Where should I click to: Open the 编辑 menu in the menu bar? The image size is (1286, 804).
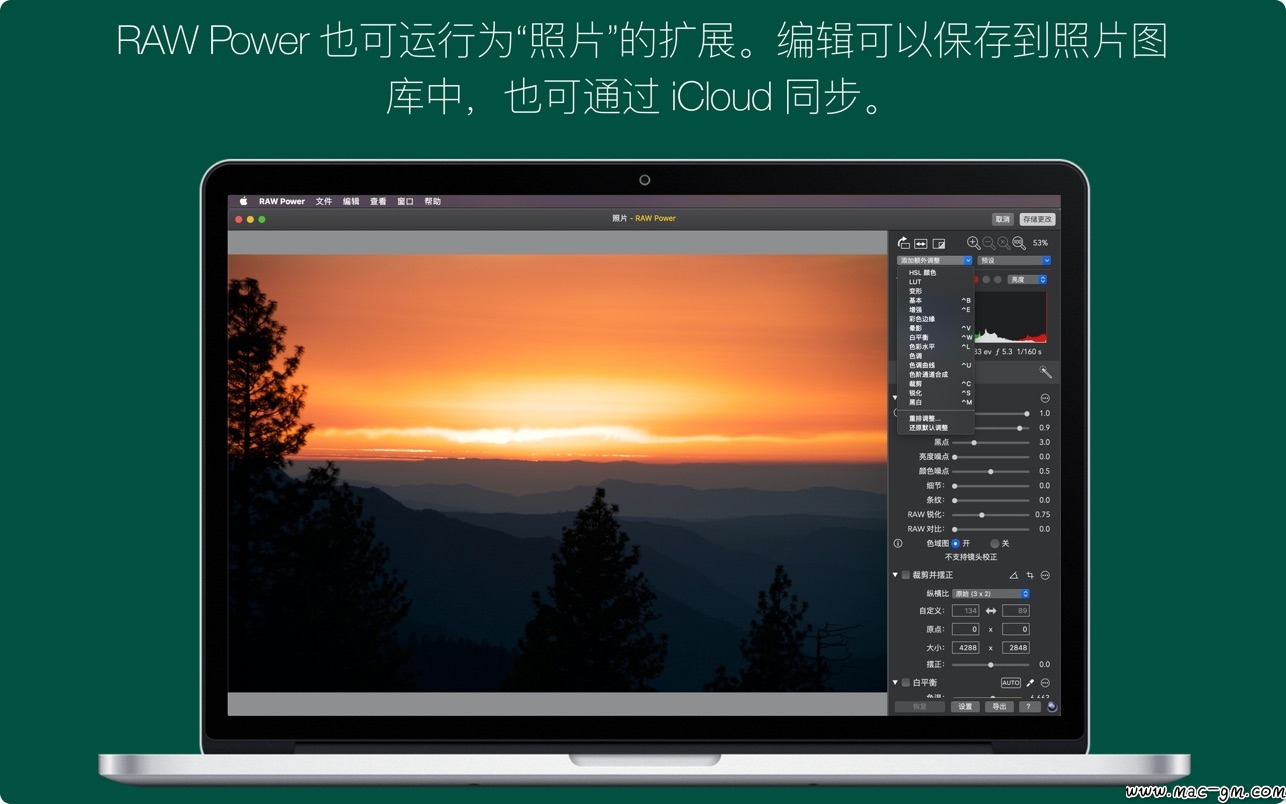click(x=351, y=201)
